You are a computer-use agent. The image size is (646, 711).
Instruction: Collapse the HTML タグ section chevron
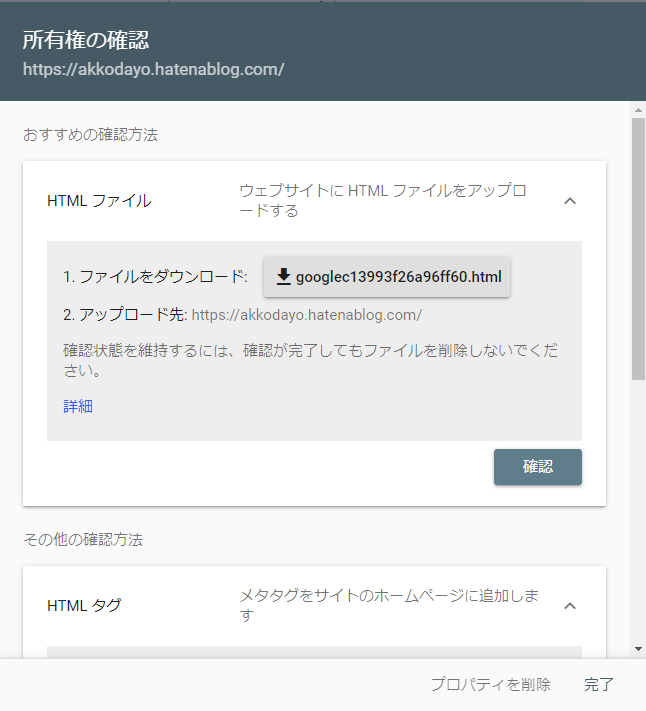570,606
